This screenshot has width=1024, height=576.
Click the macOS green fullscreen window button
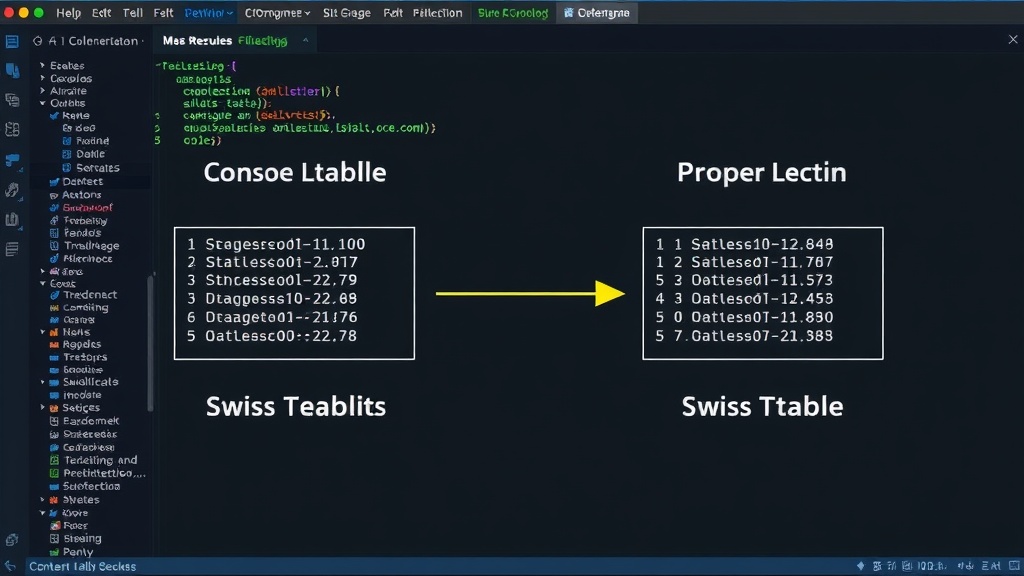coord(39,12)
